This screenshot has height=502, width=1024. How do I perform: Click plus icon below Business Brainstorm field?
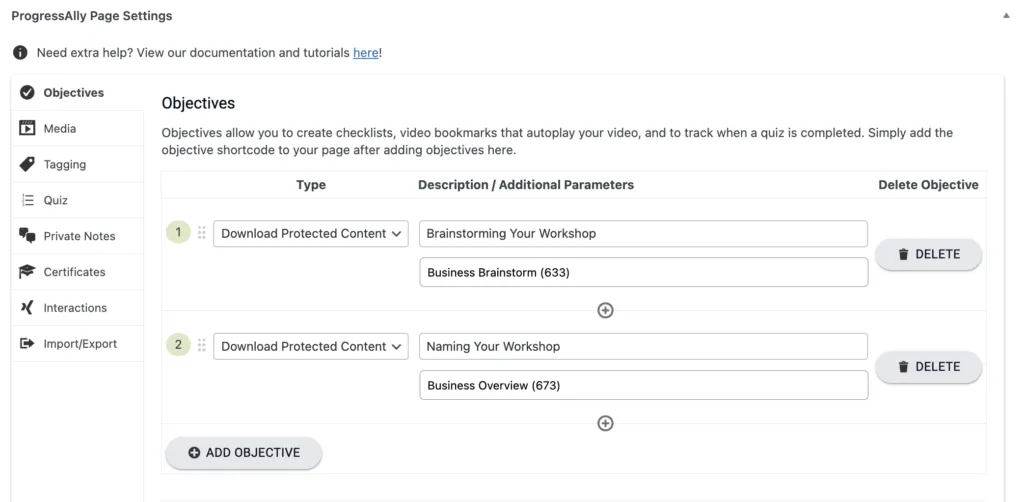605,310
